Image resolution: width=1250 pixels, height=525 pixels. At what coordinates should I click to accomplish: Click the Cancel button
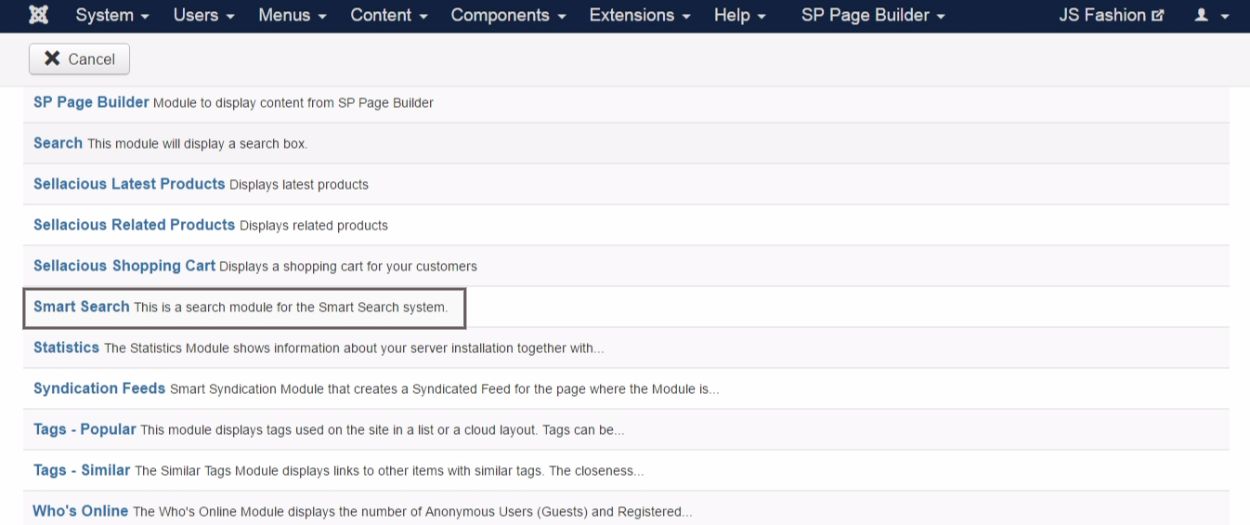[80, 59]
